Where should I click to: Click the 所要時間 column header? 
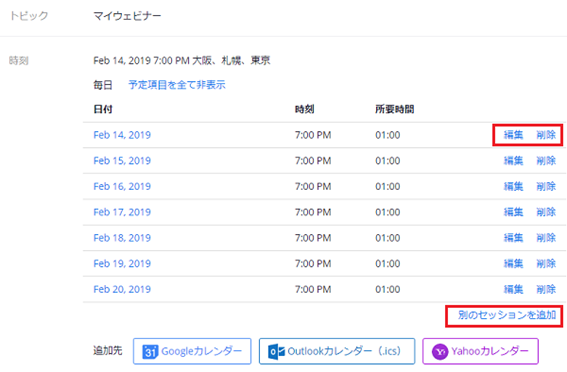point(395,109)
